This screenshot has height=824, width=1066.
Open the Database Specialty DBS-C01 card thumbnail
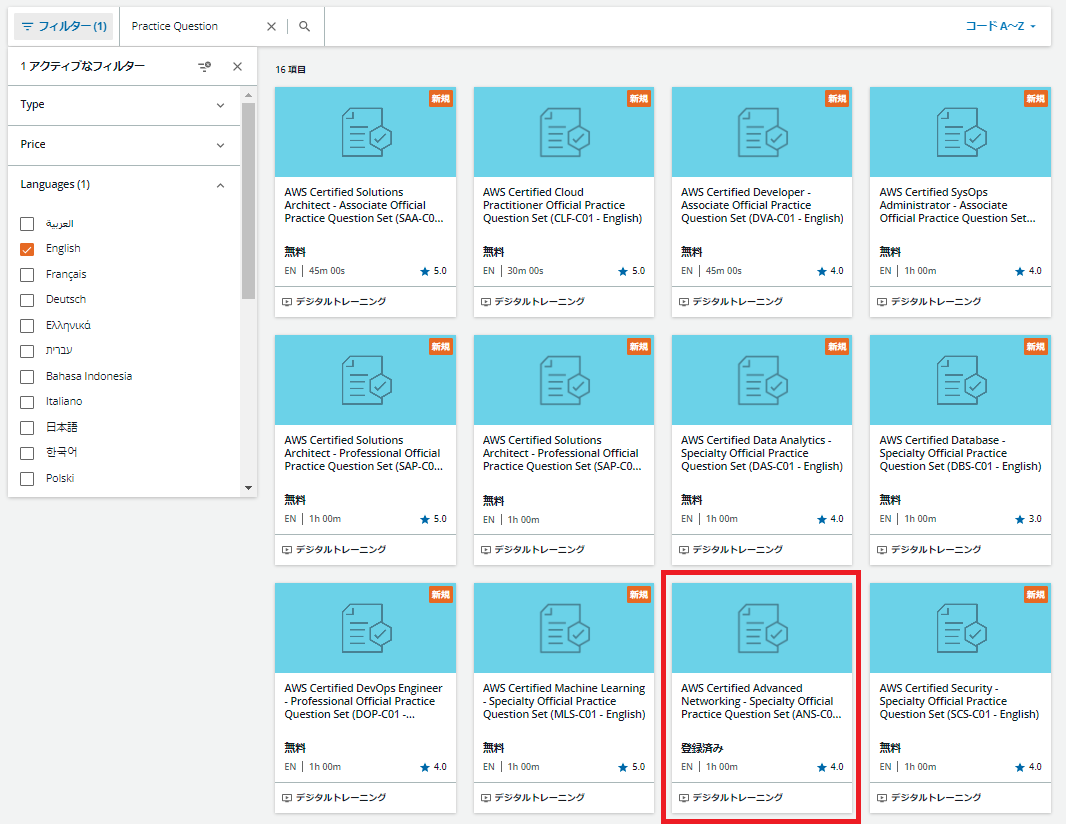click(960, 380)
